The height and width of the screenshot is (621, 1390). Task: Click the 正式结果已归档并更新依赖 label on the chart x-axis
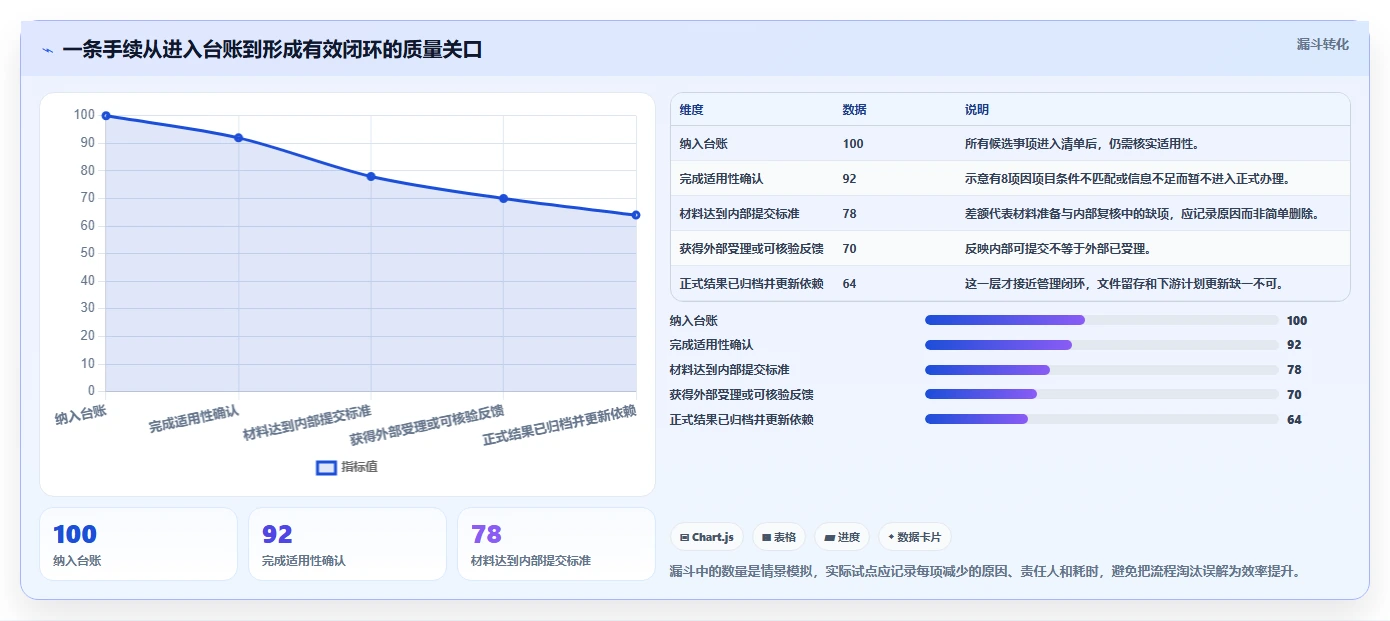click(560, 426)
